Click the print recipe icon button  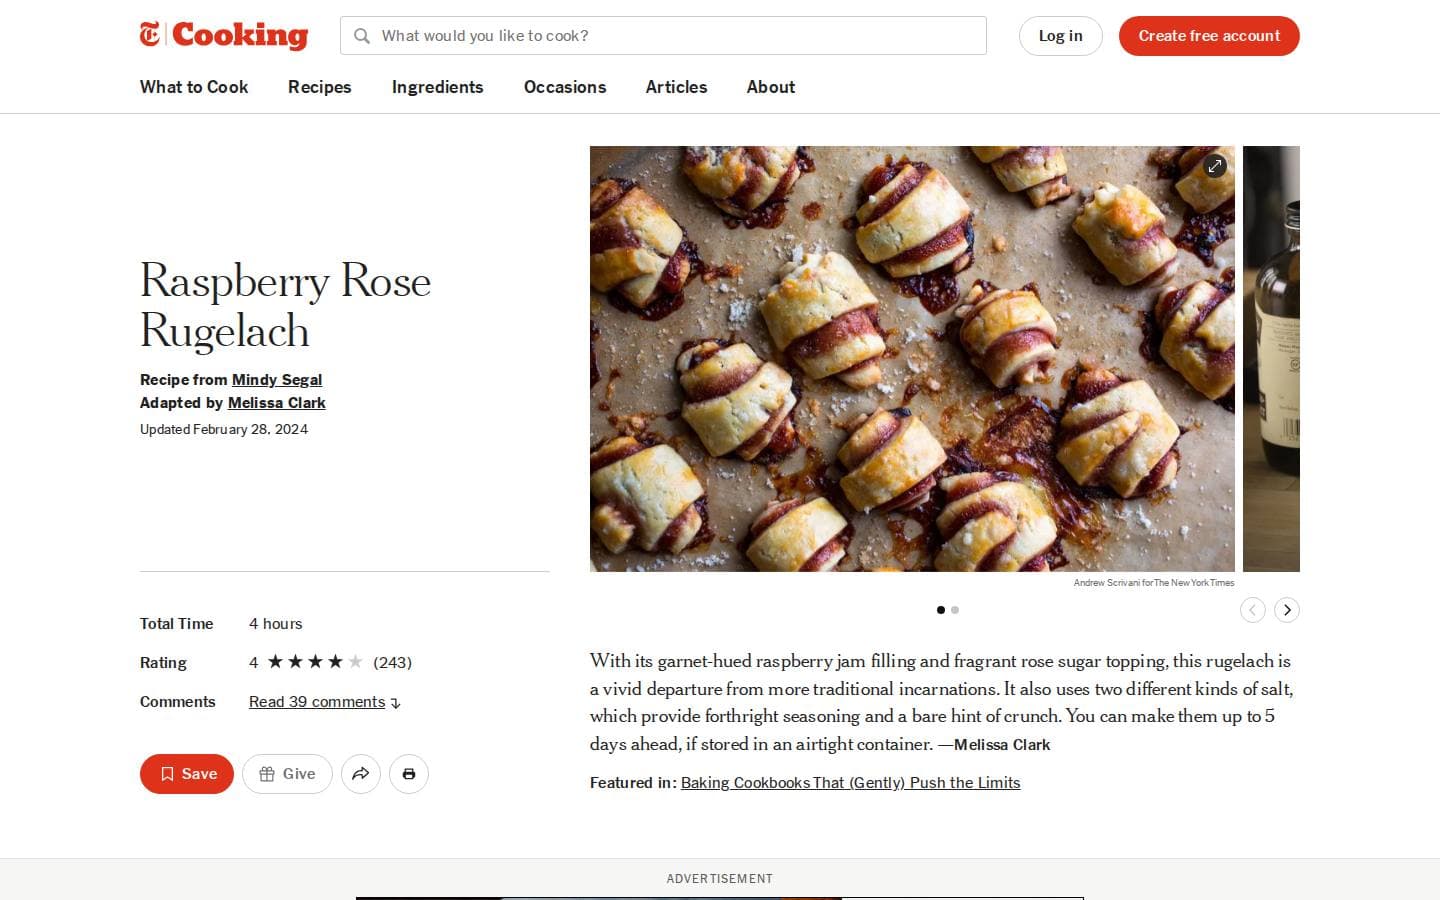click(409, 774)
